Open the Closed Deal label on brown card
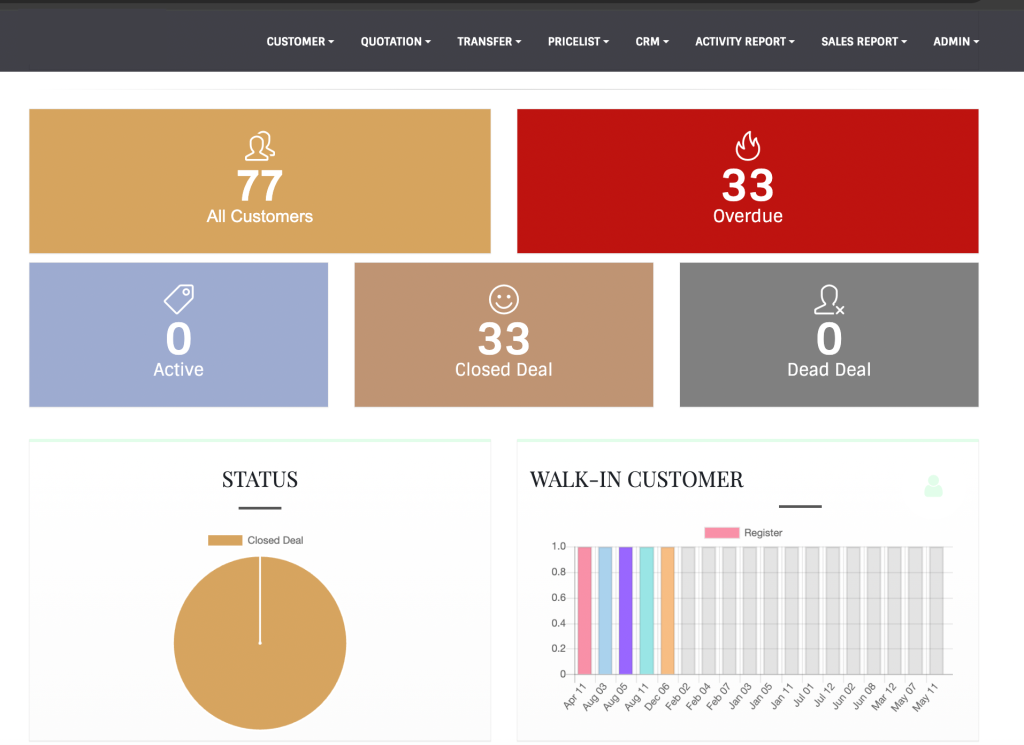The width and height of the screenshot is (1024, 745). pos(504,370)
